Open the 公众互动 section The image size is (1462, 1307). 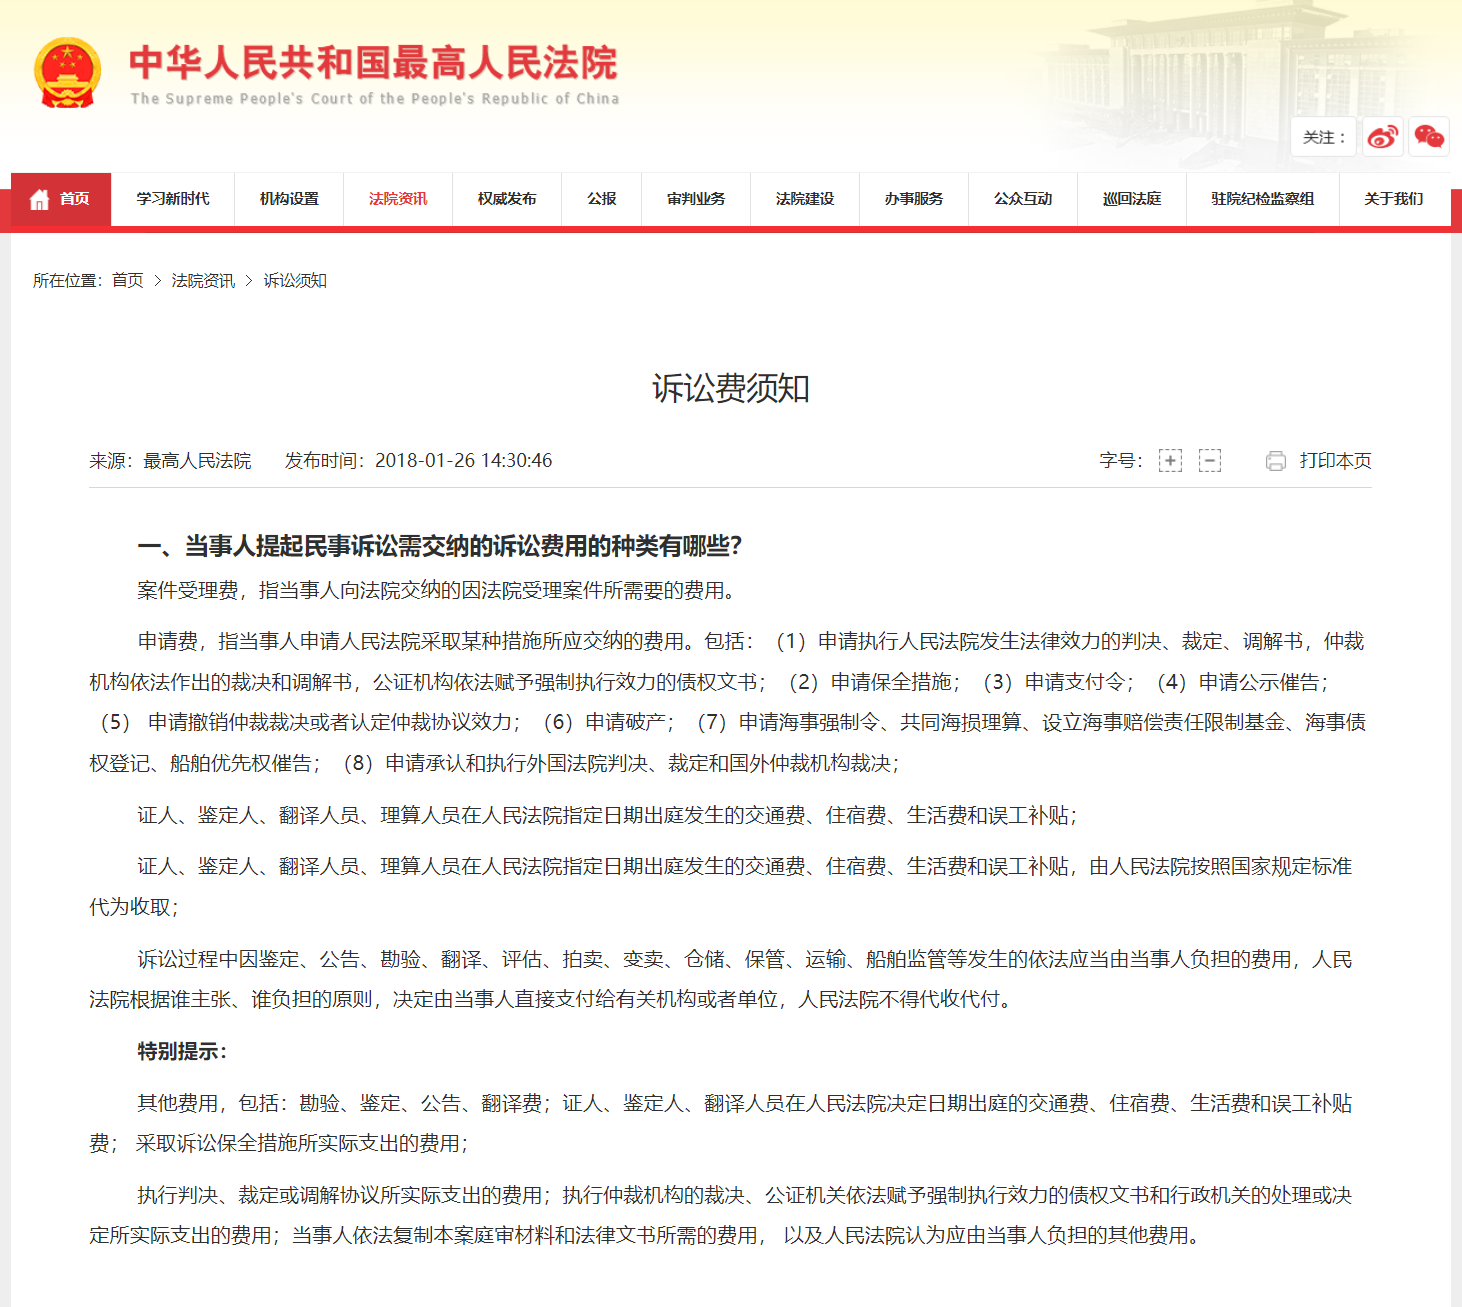click(x=1022, y=199)
